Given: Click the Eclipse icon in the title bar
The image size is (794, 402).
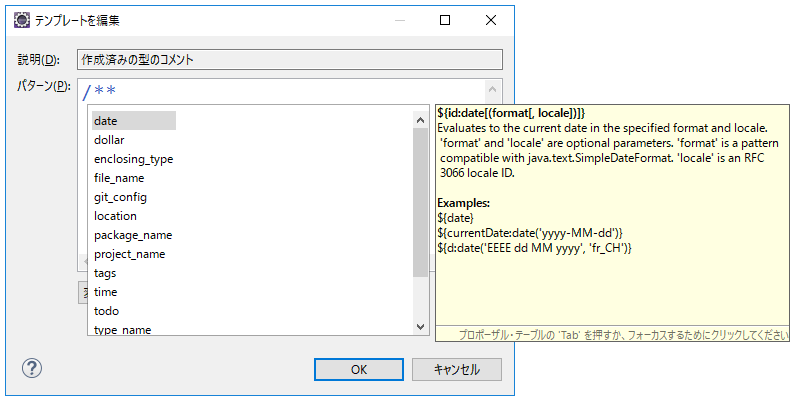Looking at the screenshot, I should click(21, 20).
